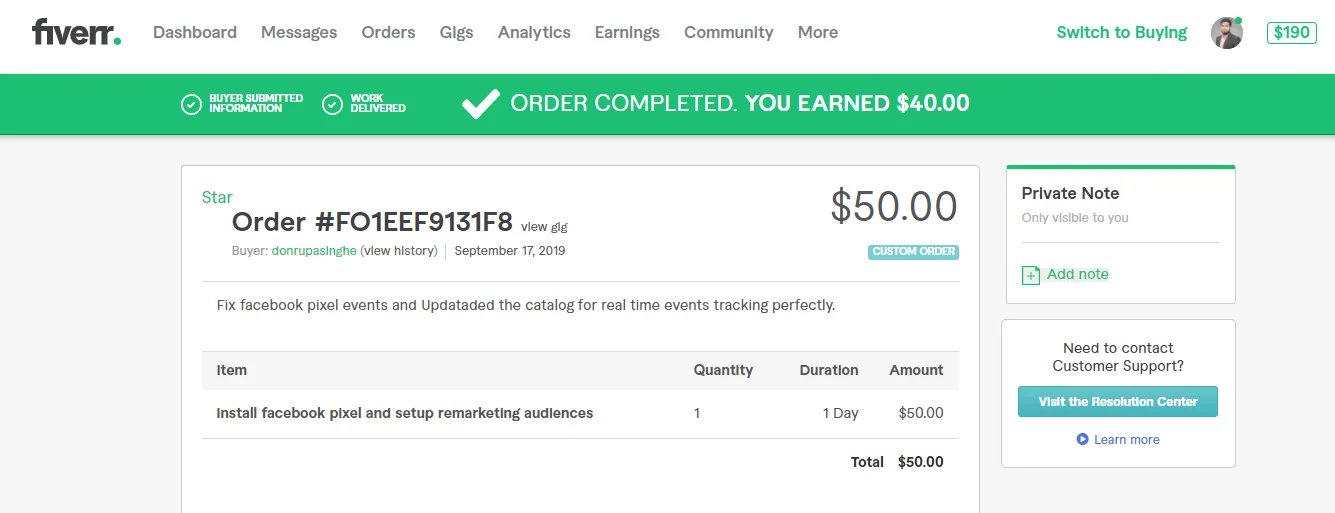Image resolution: width=1335 pixels, height=513 pixels.
Task: Click the Add note plus icon
Action: point(1031,275)
